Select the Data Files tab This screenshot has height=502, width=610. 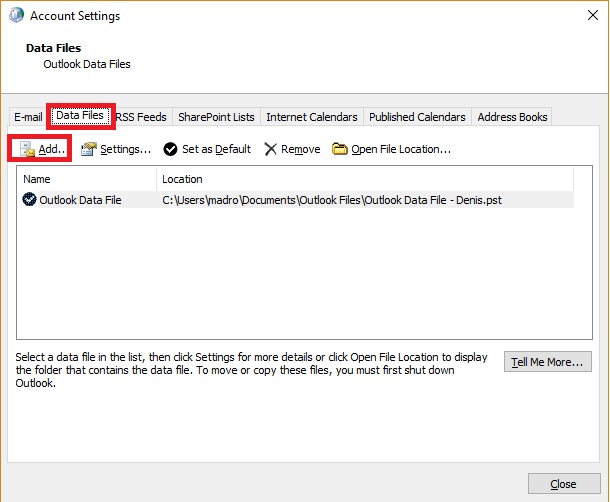click(x=80, y=116)
